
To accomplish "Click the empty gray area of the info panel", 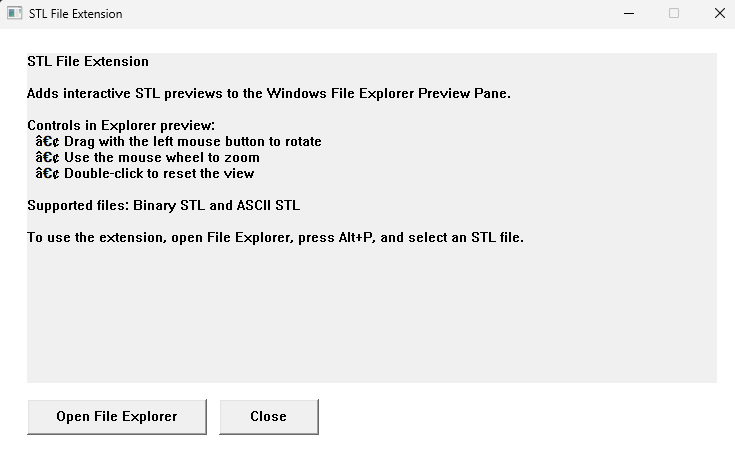I will click(371, 314).
